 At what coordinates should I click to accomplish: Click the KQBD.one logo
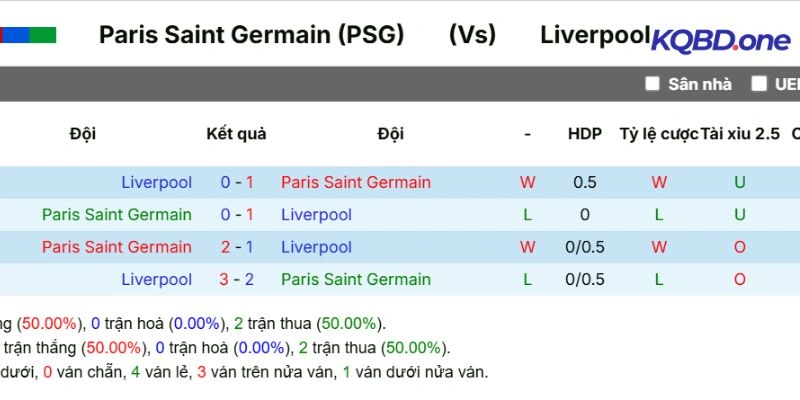720,40
